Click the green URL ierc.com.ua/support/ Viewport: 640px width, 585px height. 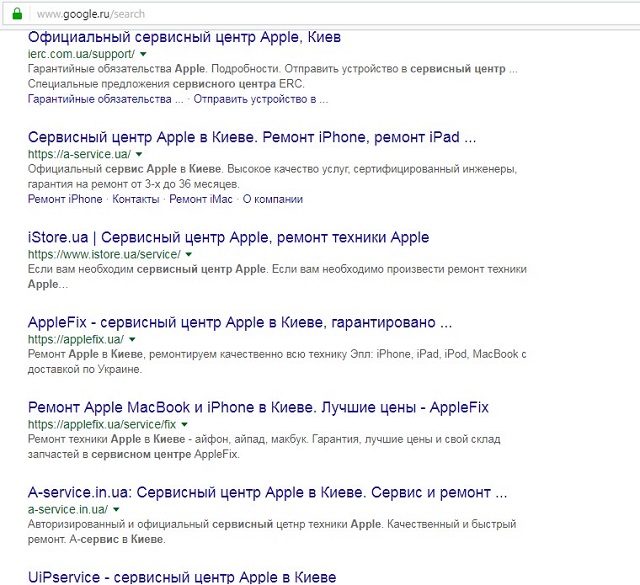coord(81,54)
